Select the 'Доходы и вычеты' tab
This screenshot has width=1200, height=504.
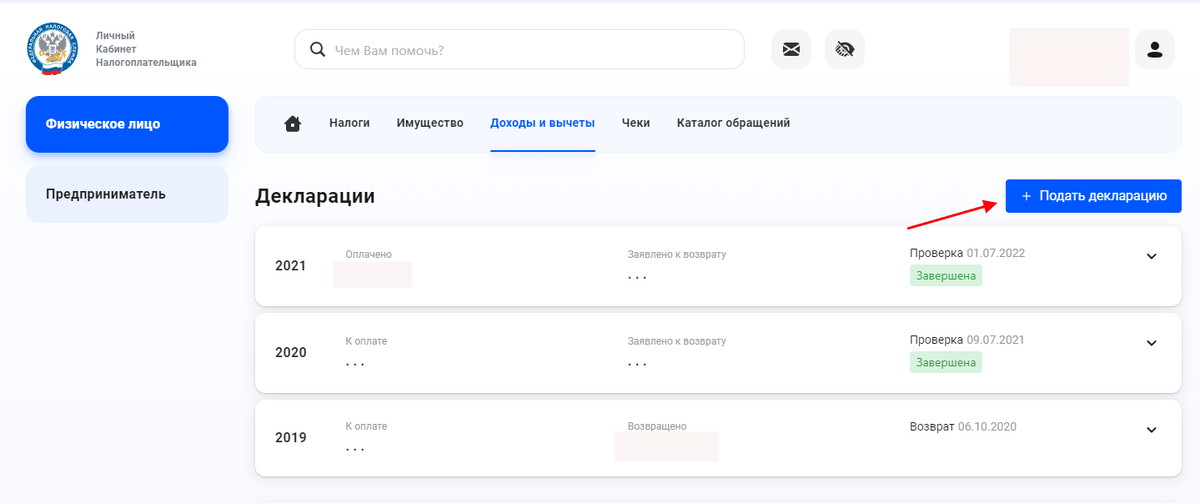click(x=542, y=123)
